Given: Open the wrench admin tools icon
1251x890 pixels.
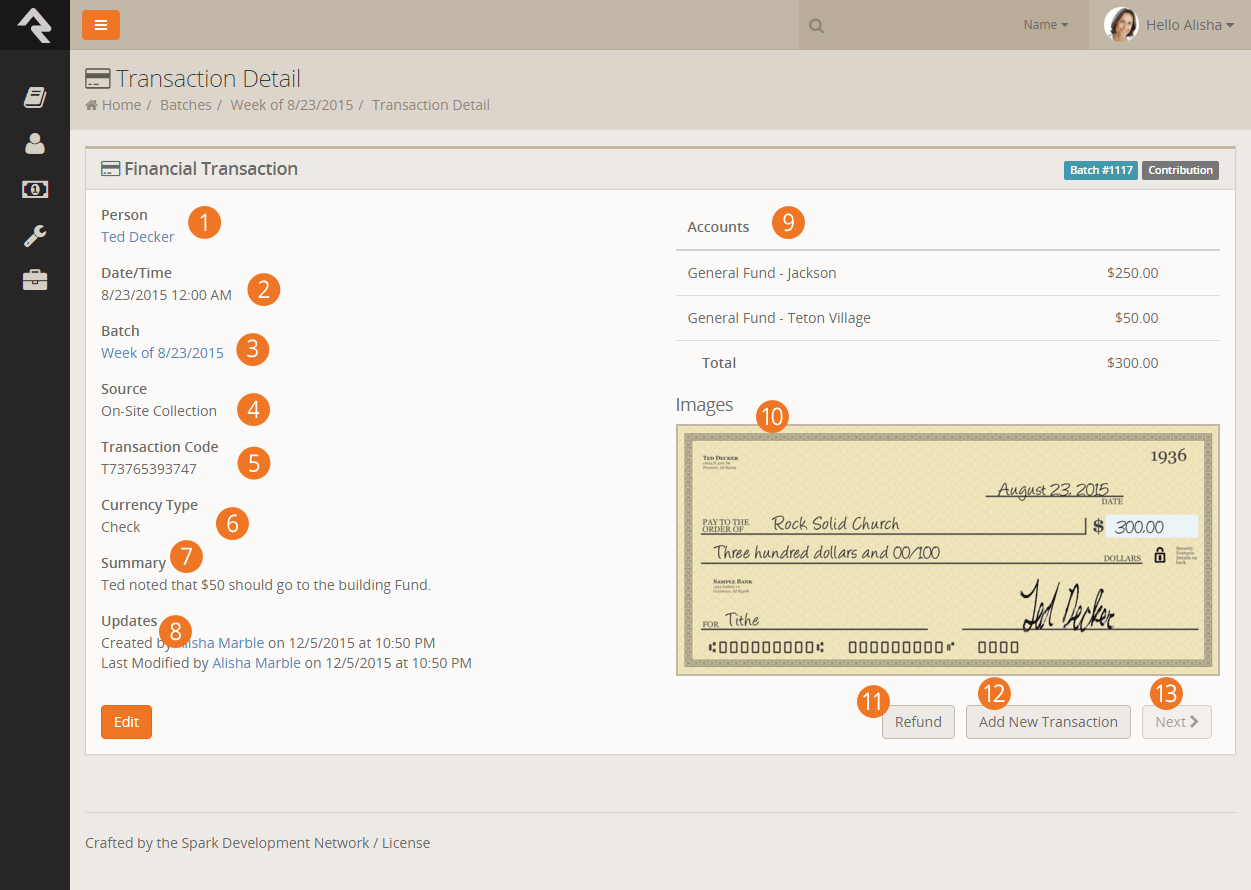Looking at the screenshot, I should tap(35, 236).
